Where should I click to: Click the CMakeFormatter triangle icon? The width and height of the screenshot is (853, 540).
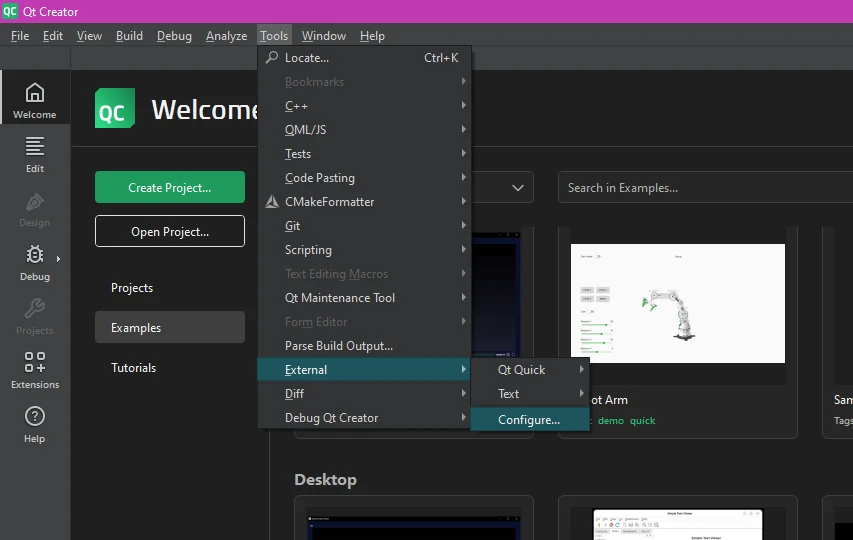point(272,202)
